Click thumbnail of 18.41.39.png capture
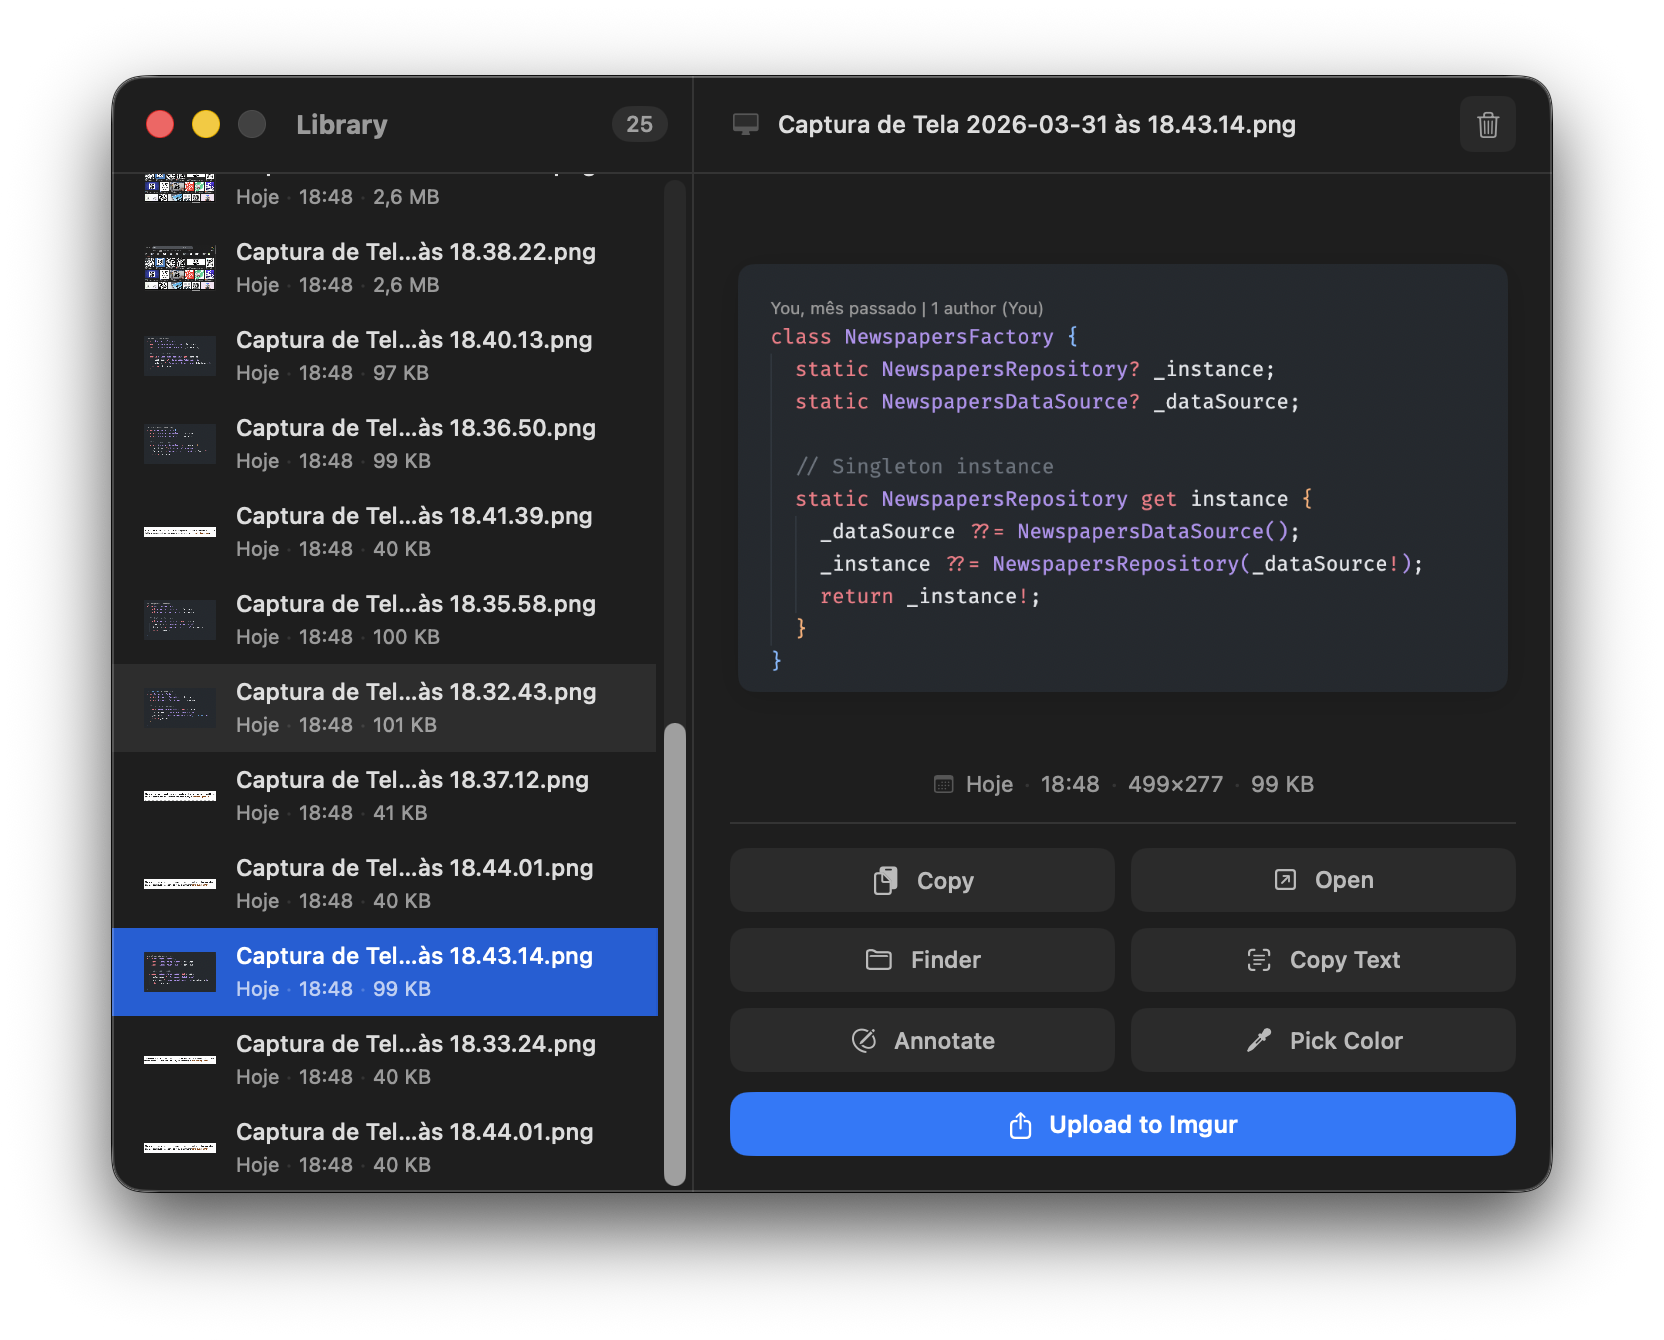Image resolution: width=1664 pixels, height=1340 pixels. coord(180,532)
